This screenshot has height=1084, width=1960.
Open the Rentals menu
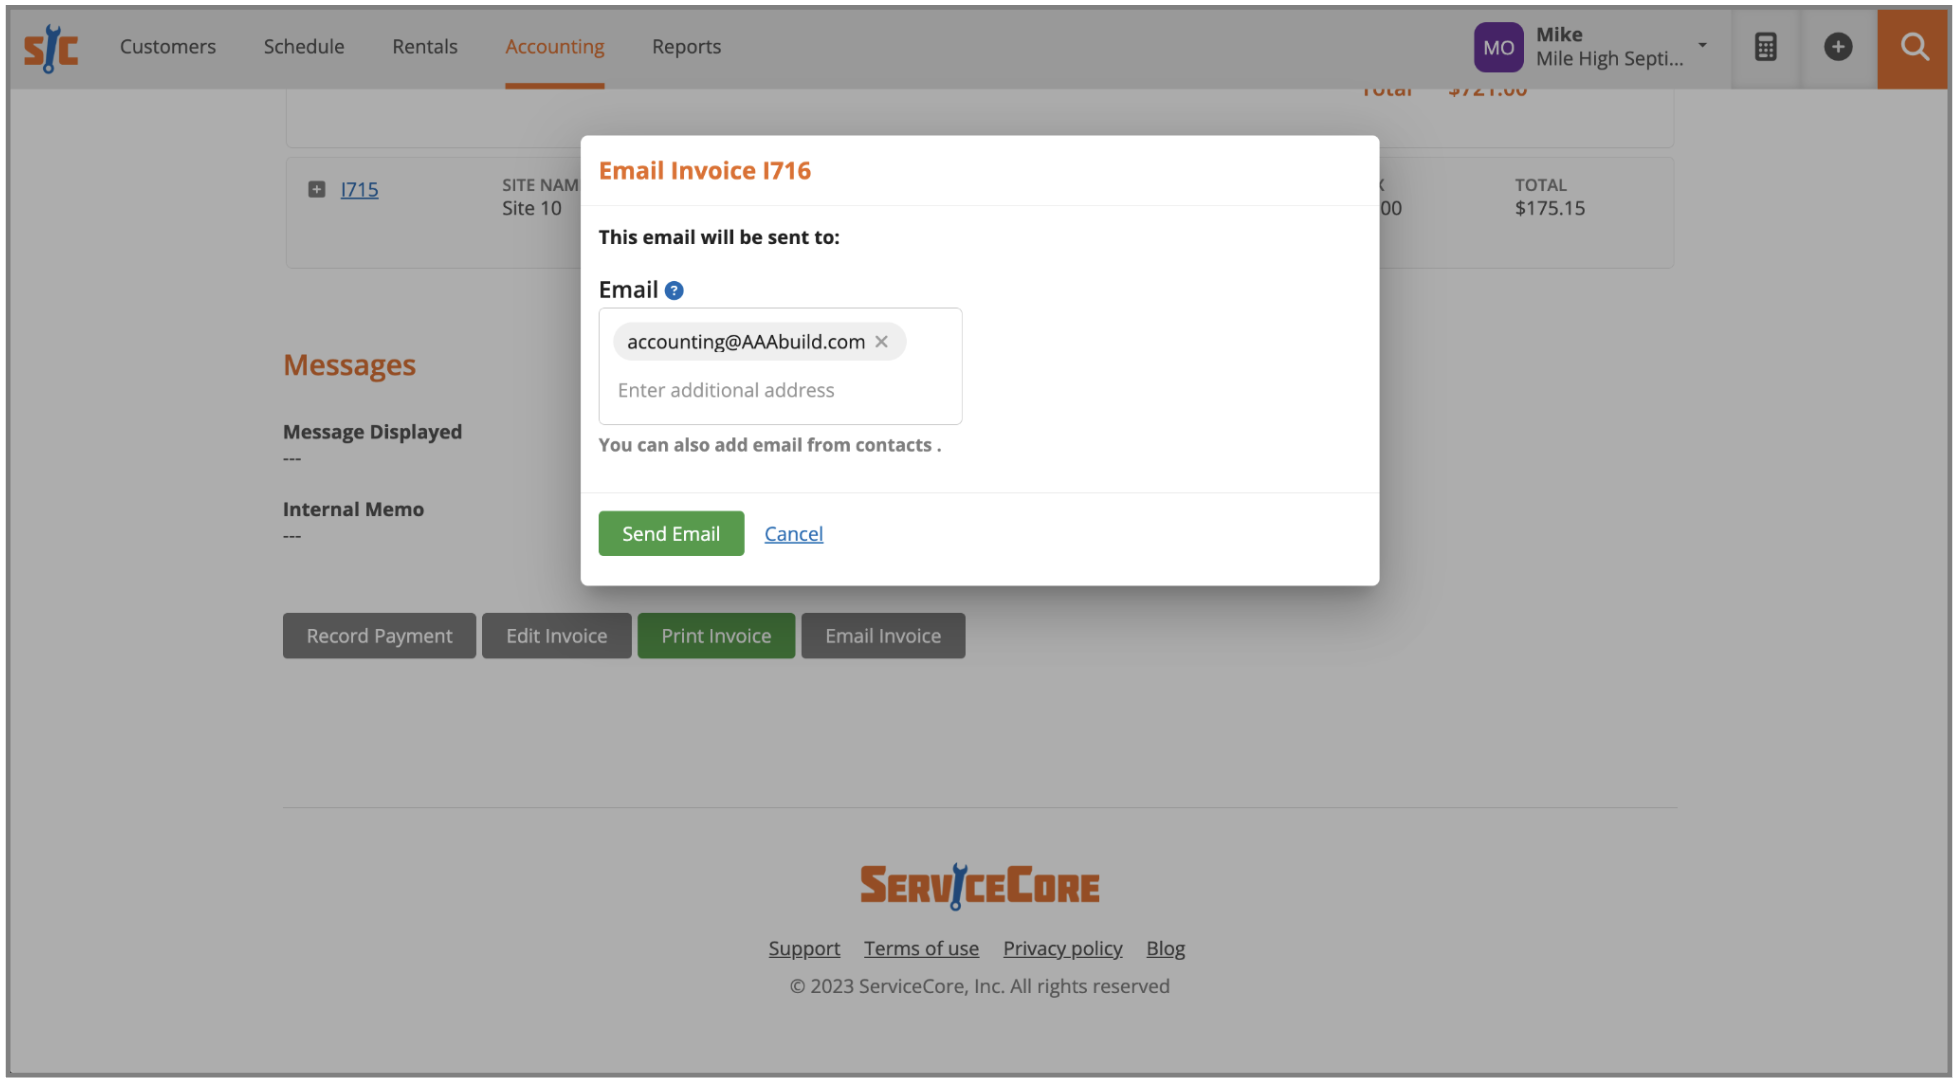425,47
